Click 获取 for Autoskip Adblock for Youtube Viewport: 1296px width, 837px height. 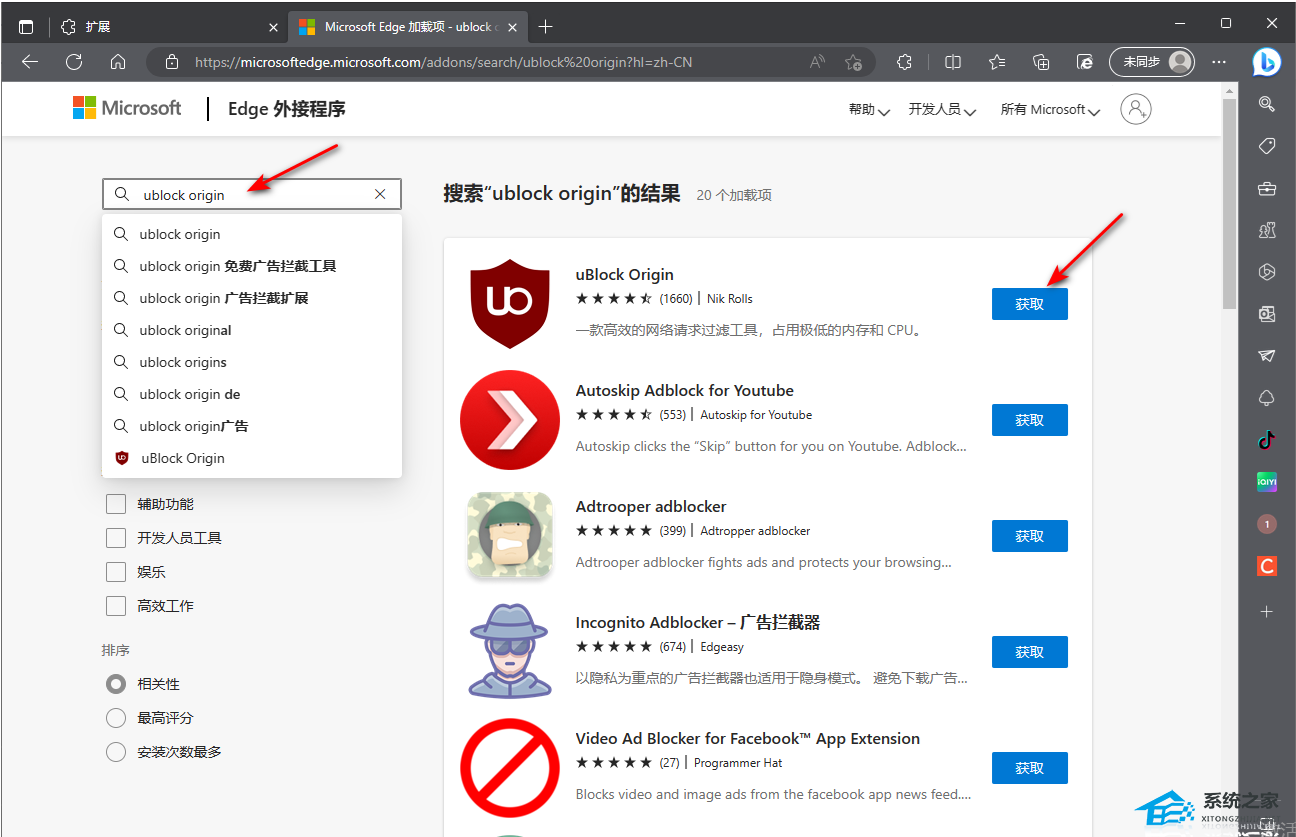coord(1029,420)
